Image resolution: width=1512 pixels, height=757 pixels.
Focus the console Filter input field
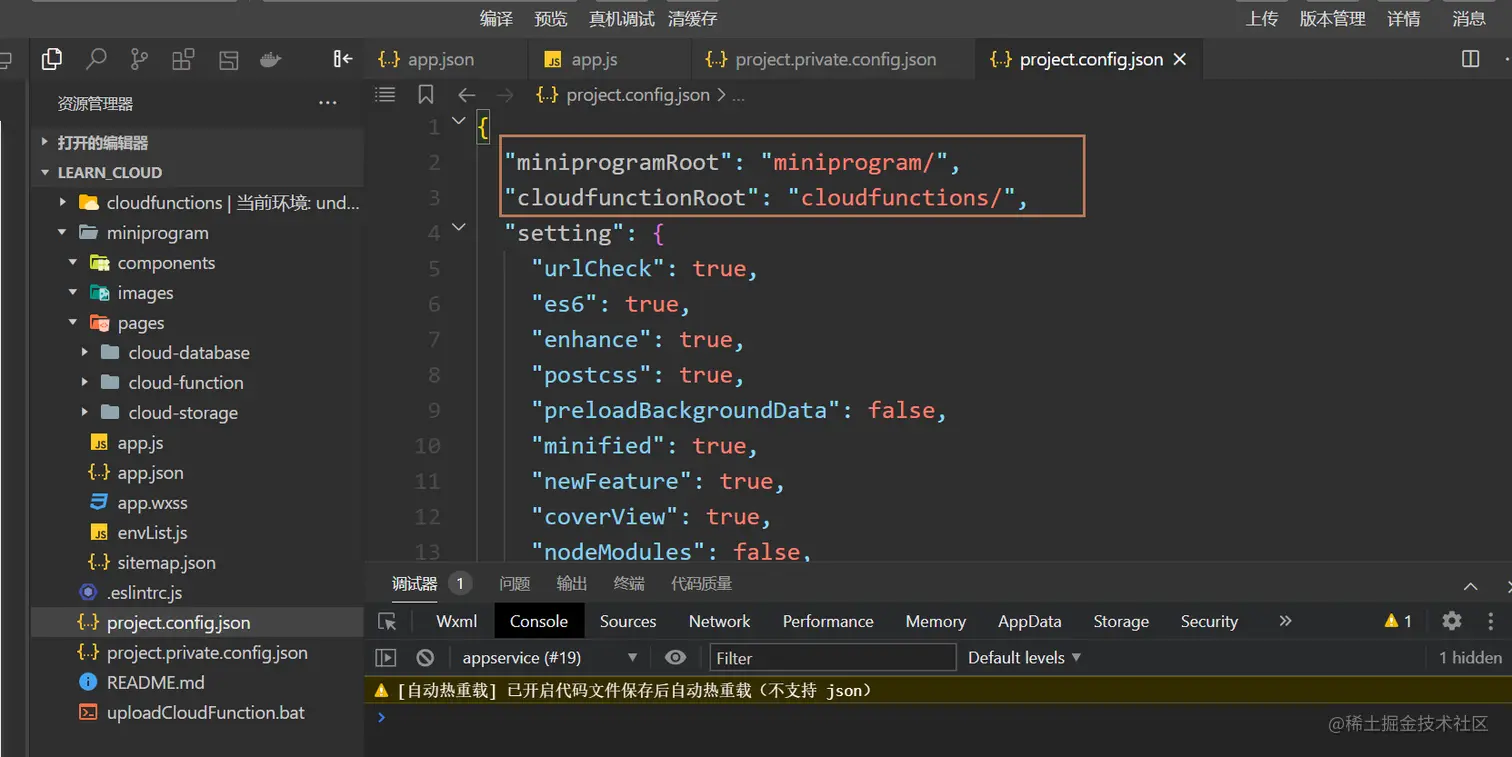click(833, 657)
